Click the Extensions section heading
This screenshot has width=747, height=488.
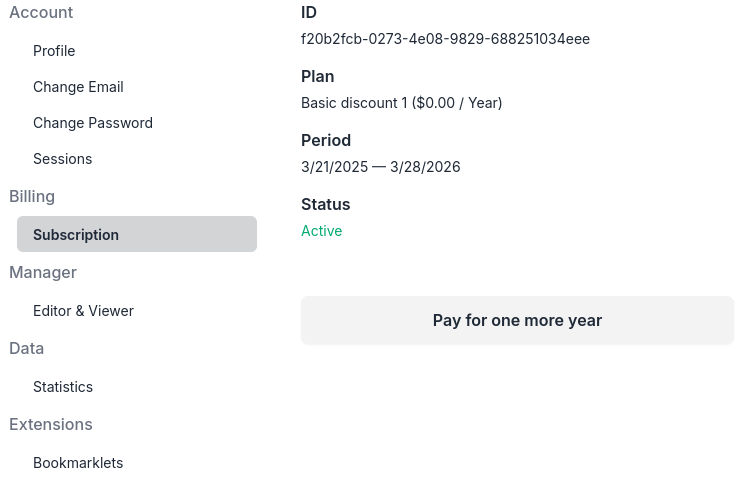click(x=51, y=425)
